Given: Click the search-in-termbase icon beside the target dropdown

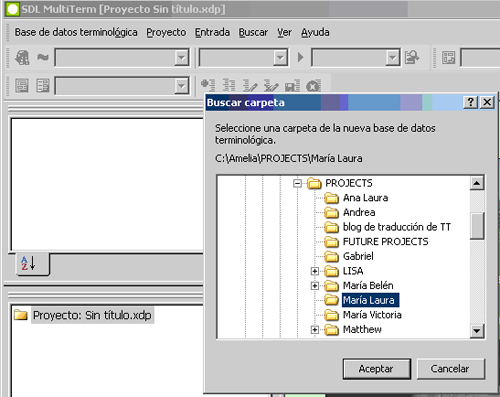Looking at the screenshot, I should click(412, 57).
